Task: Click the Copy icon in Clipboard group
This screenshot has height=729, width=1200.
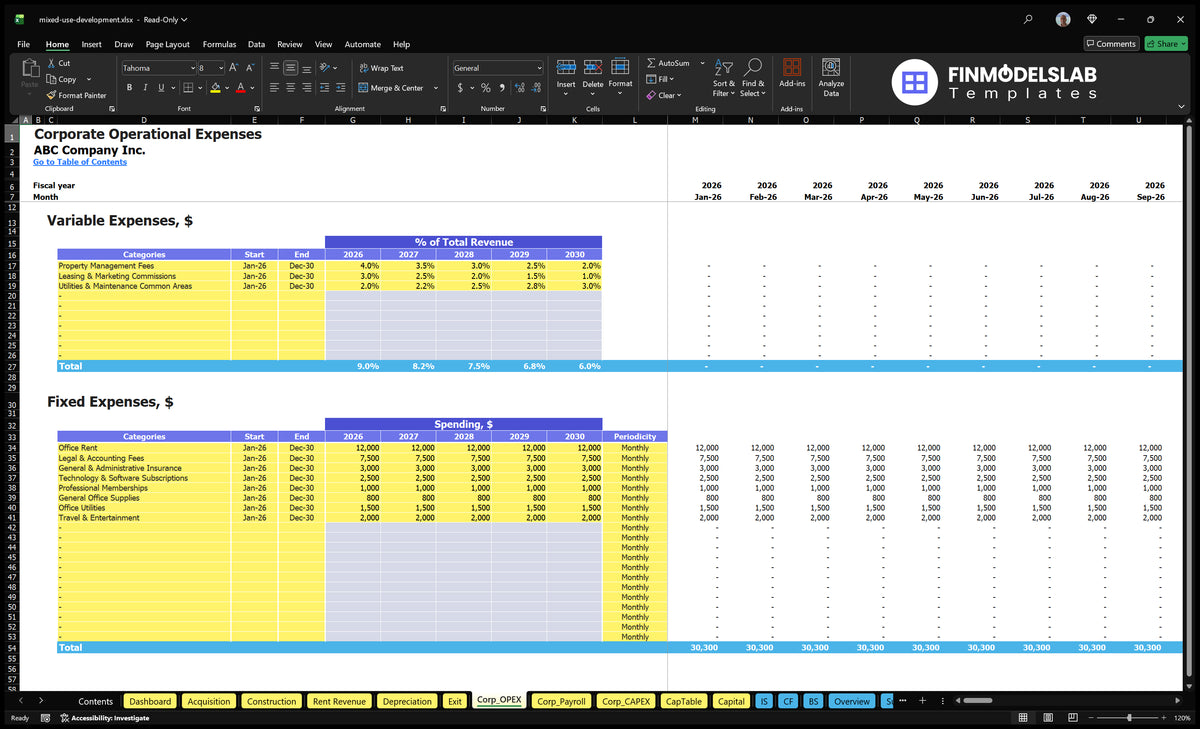Action: (x=51, y=79)
